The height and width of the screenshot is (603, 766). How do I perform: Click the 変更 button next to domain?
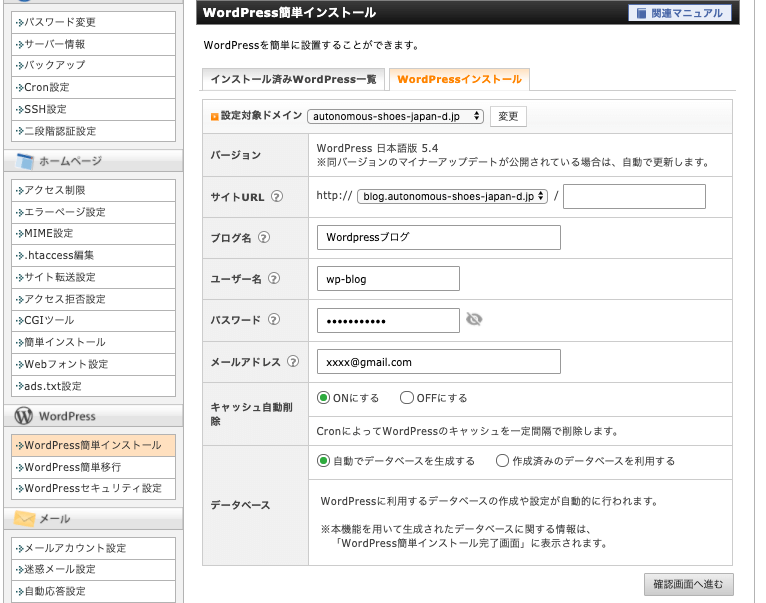[x=508, y=116]
